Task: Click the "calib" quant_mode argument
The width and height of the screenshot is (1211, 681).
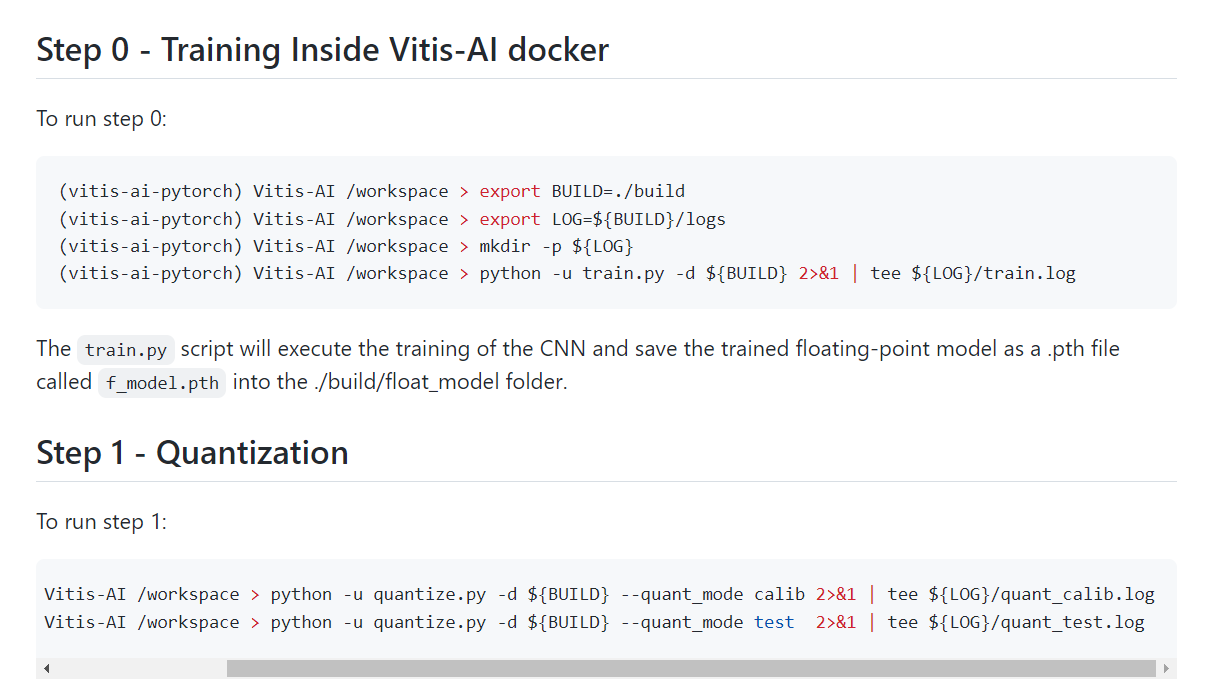Action: click(x=779, y=594)
